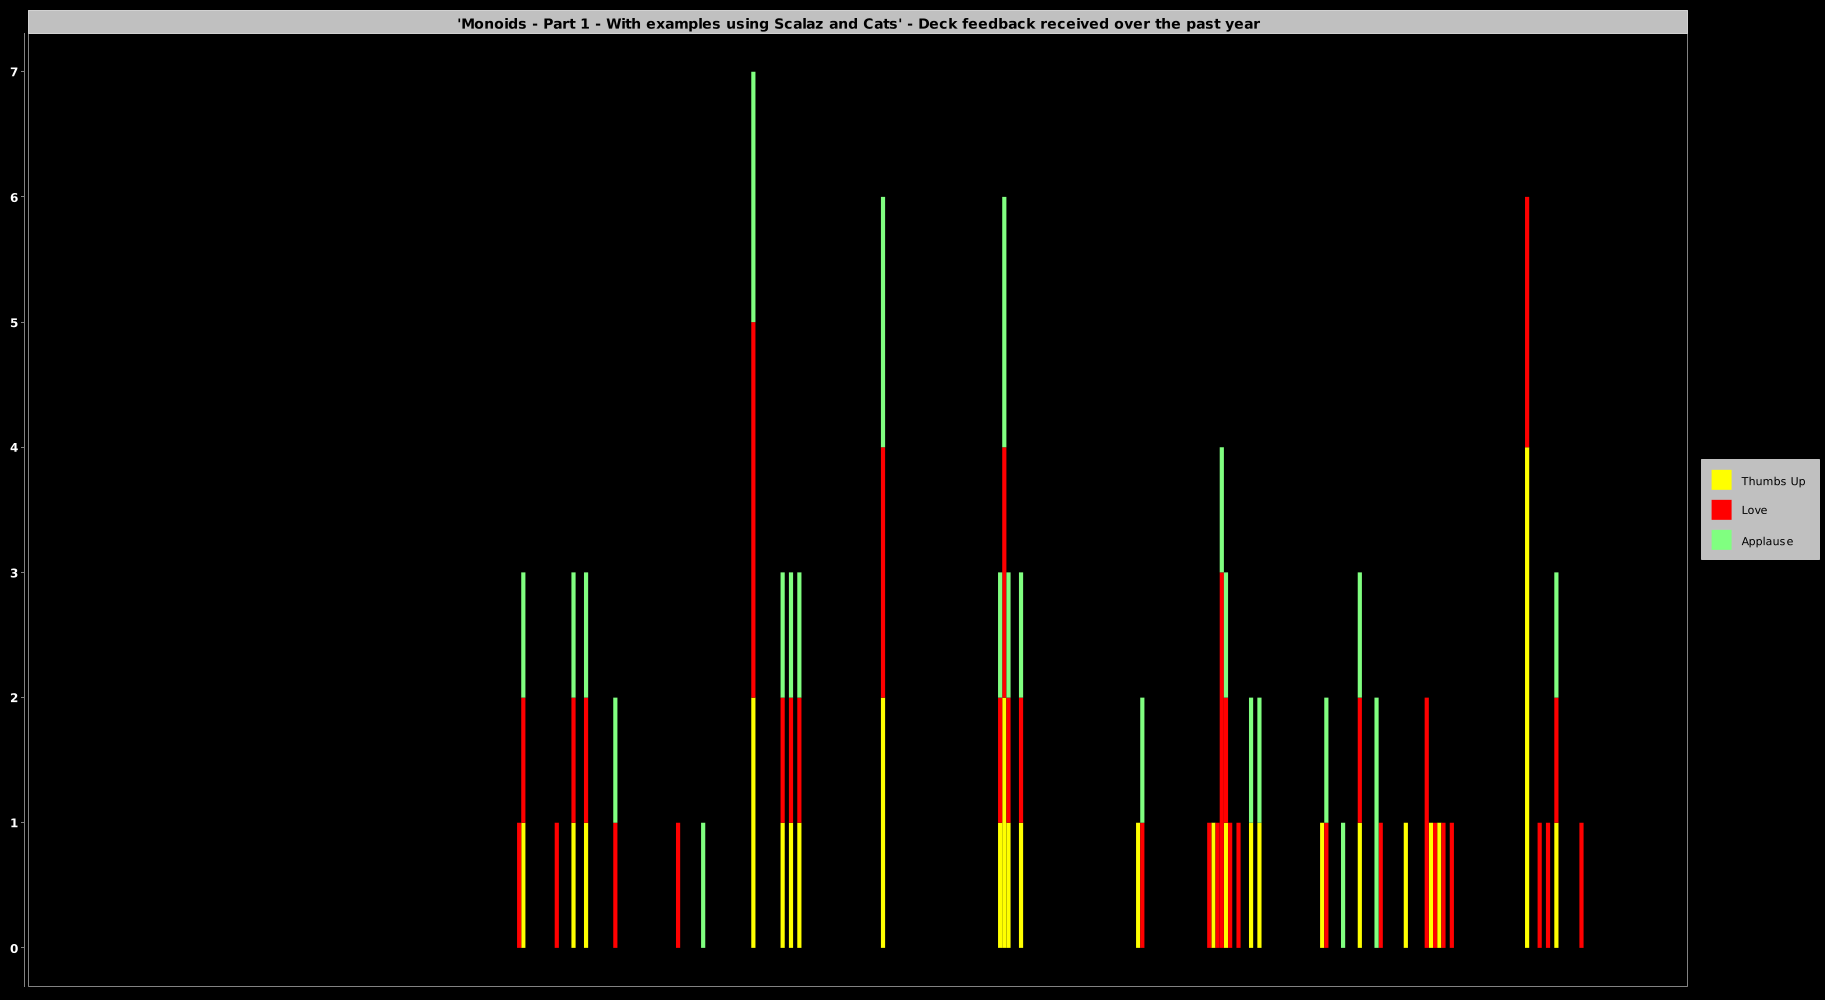Click the green Applause legend swatch
1825x1000 pixels.
click(x=1721, y=540)
